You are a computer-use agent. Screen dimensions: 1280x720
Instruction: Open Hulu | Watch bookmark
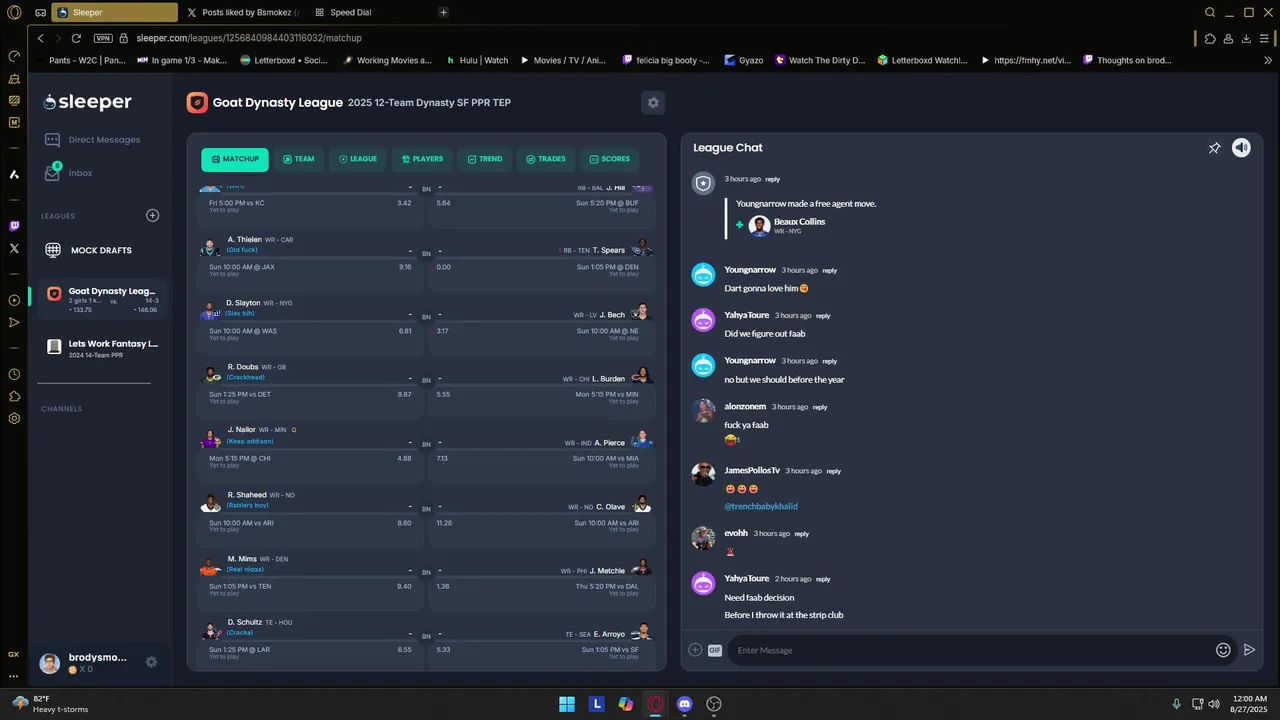pos(477,60)
